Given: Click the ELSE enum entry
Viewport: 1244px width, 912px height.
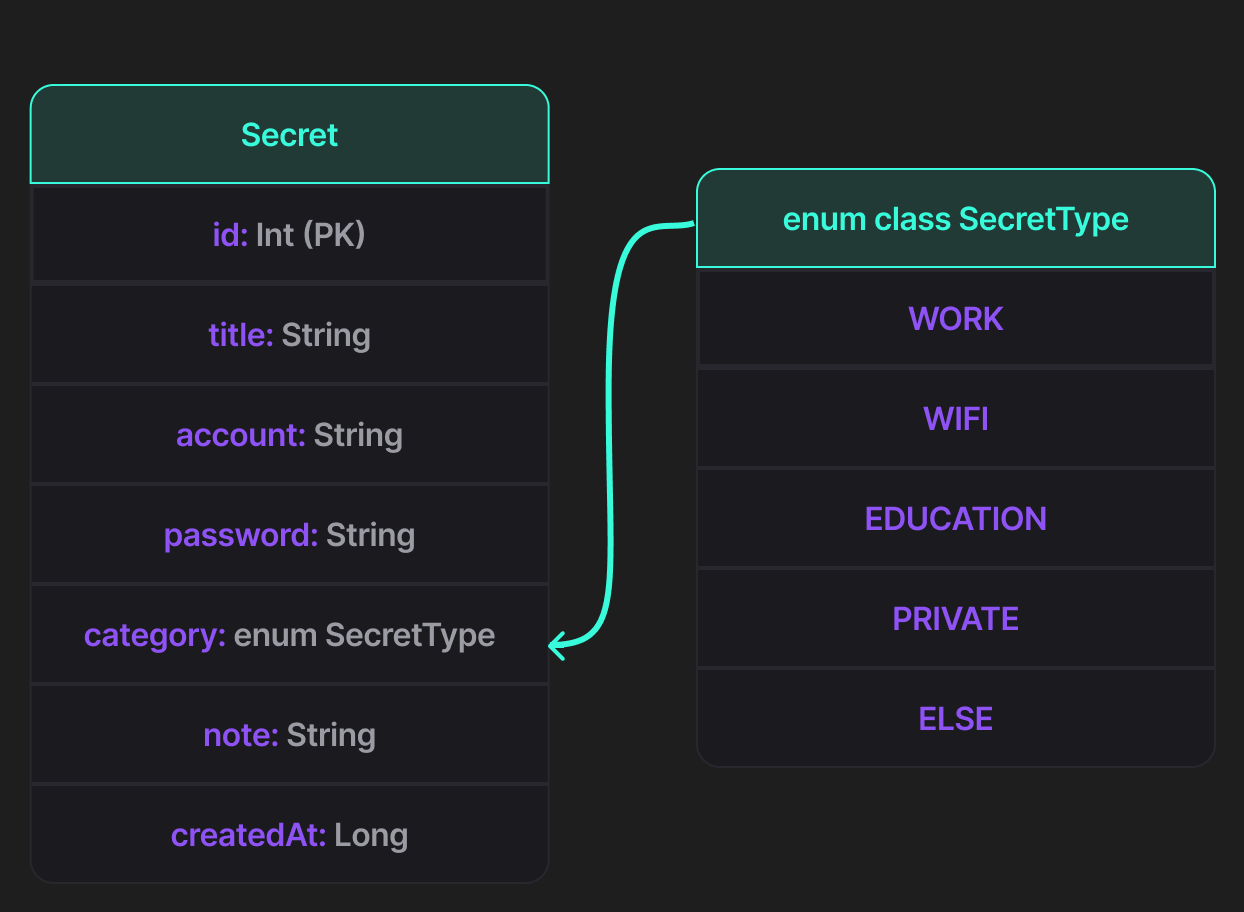Looking at the screenshot, I should (x=955, y=719).
